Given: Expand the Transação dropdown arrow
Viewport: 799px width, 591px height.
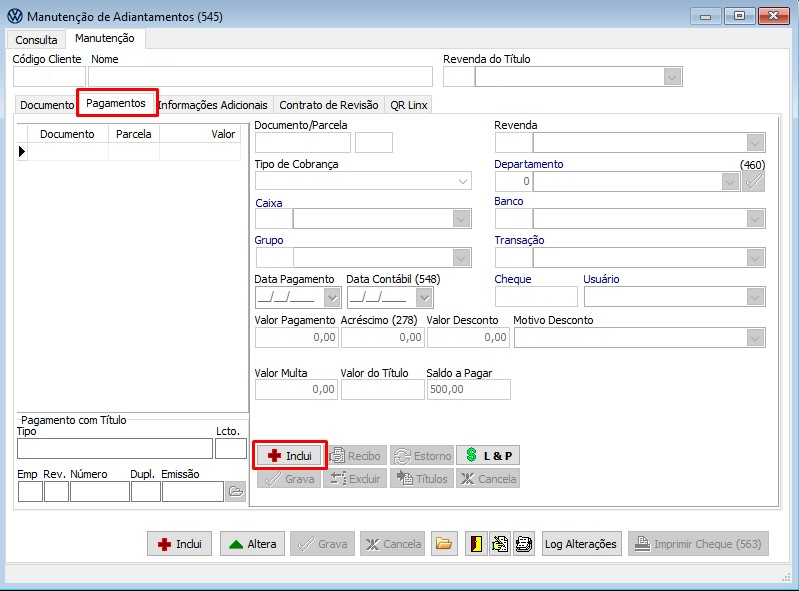Looking at the screenshot, I should [755, 258].
